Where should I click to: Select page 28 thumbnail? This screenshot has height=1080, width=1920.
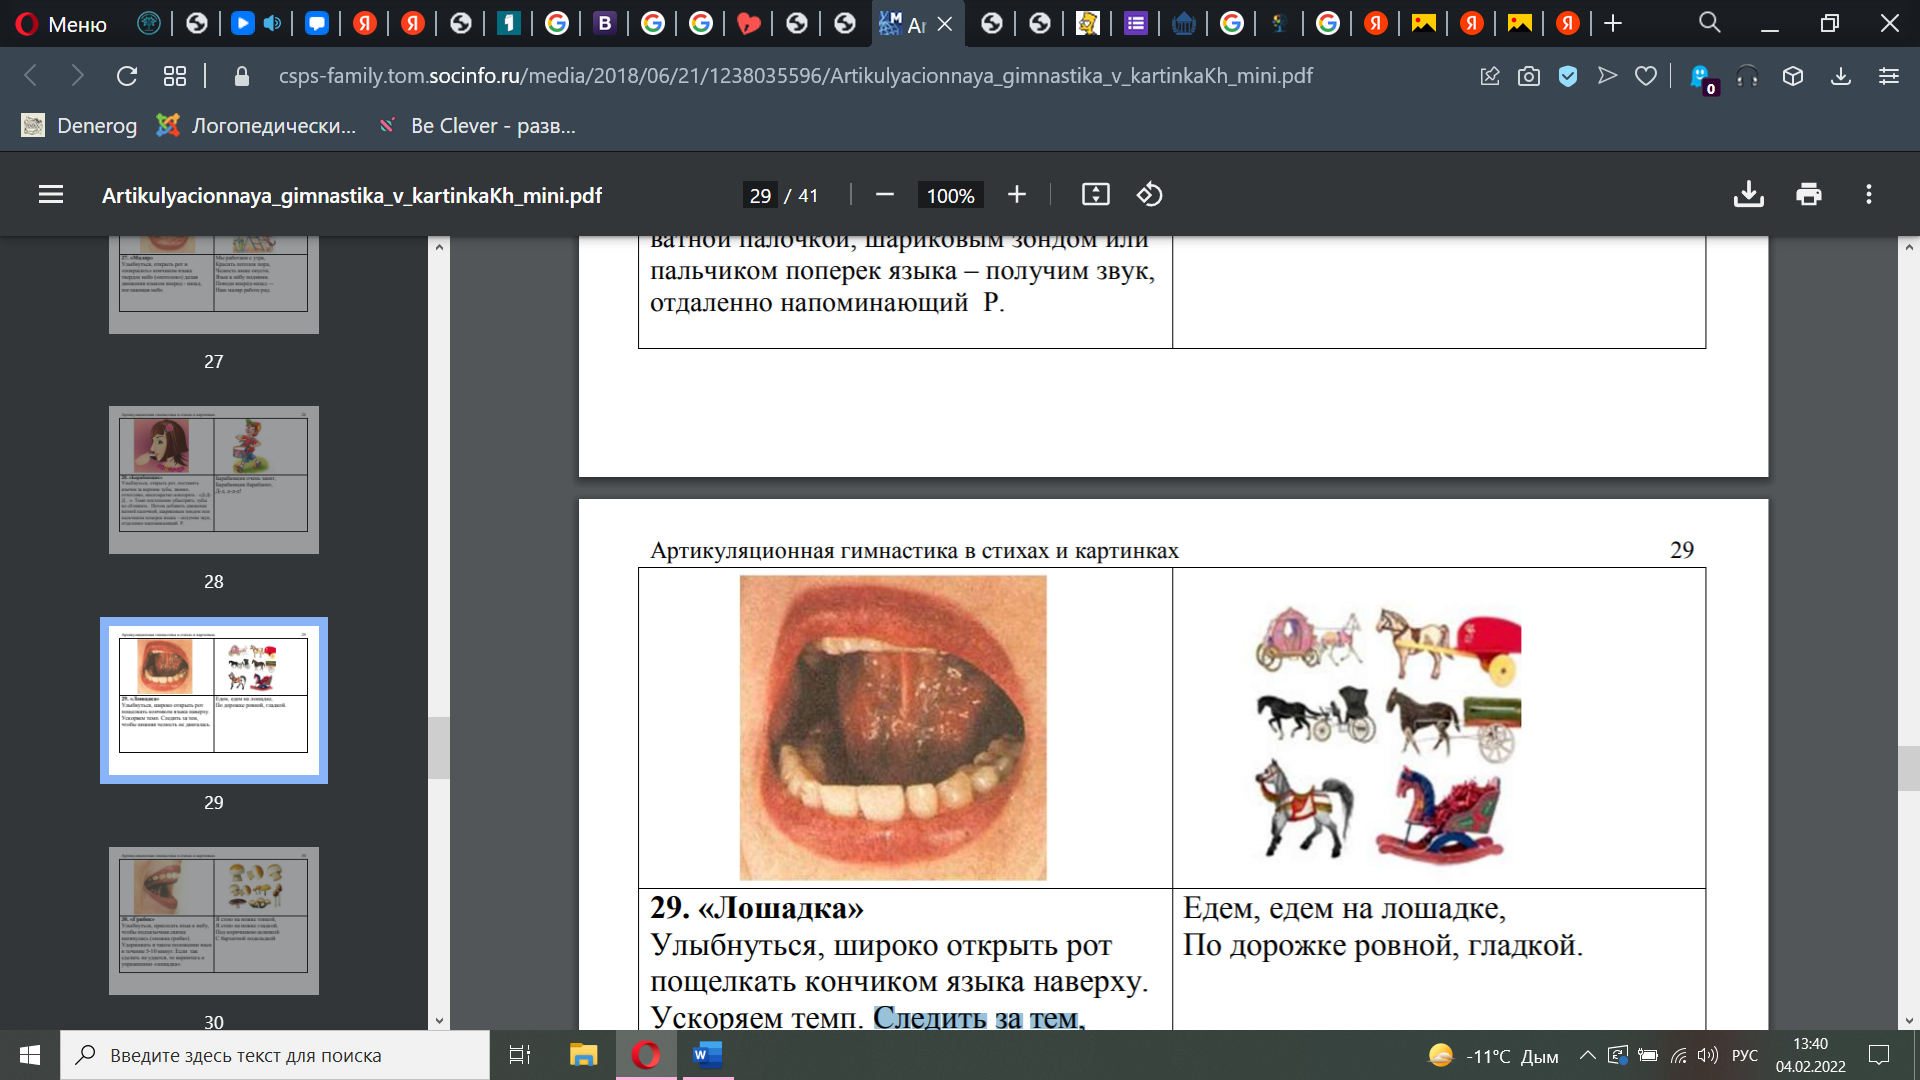pyautogui.click(x=214, y=480)
